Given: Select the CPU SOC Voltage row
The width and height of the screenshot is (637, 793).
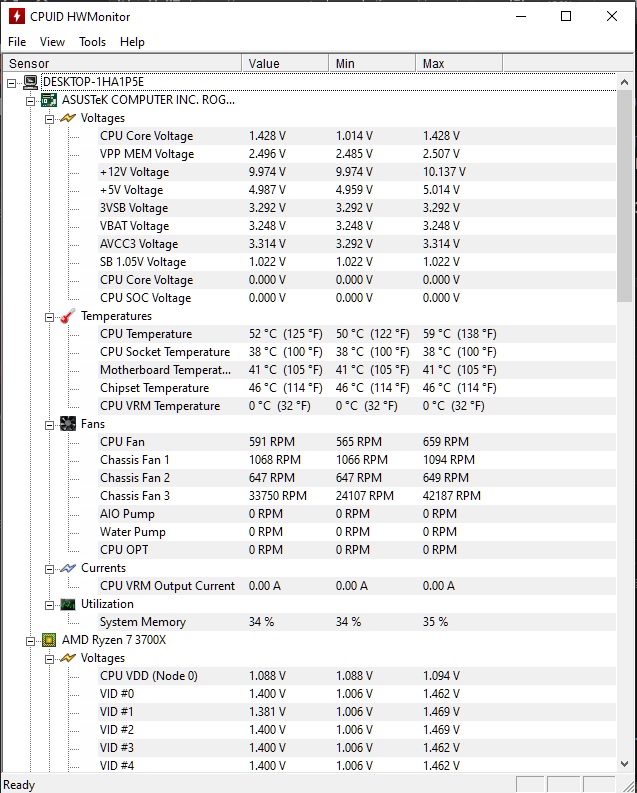Looking at the screenshot, I should (356, 298).
